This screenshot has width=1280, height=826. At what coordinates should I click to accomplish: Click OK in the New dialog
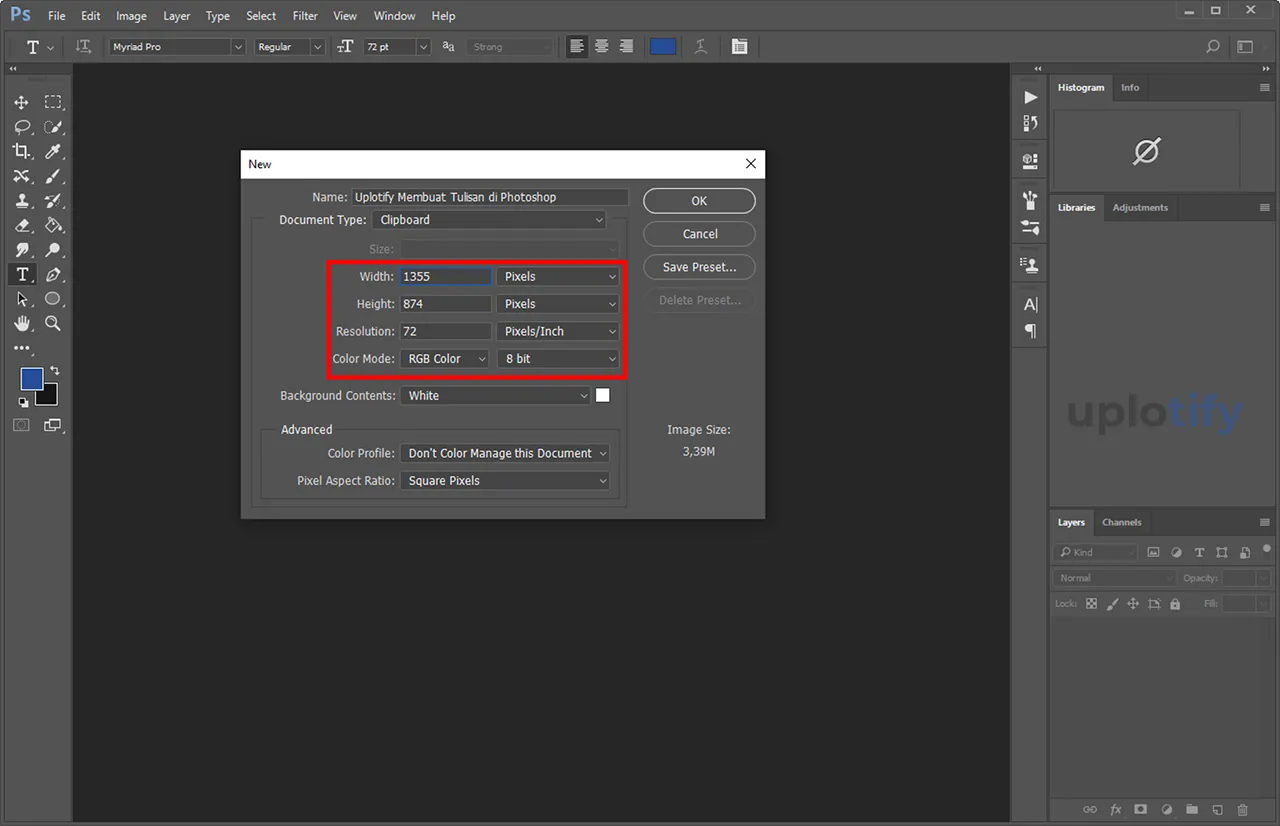[699, 201]
